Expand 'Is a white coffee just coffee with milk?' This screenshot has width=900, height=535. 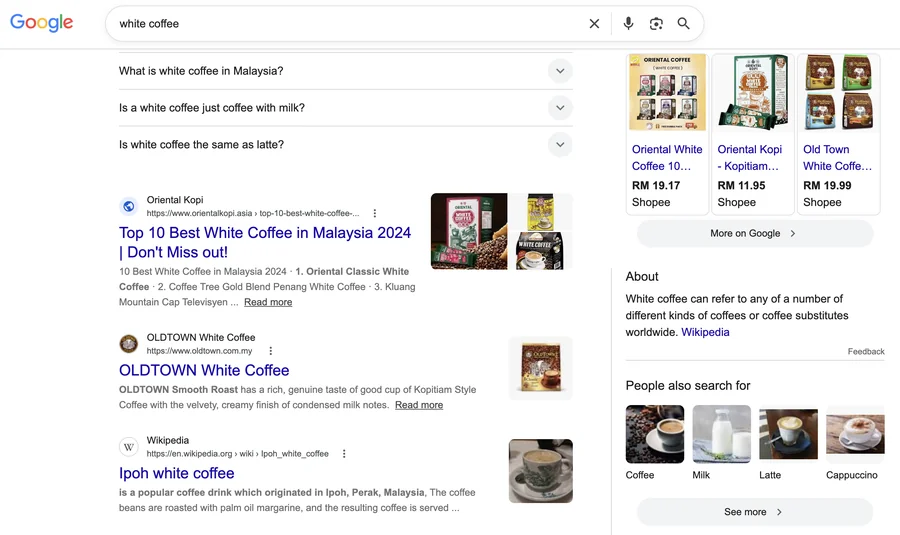pyautogui.click(x=346, y=108)
